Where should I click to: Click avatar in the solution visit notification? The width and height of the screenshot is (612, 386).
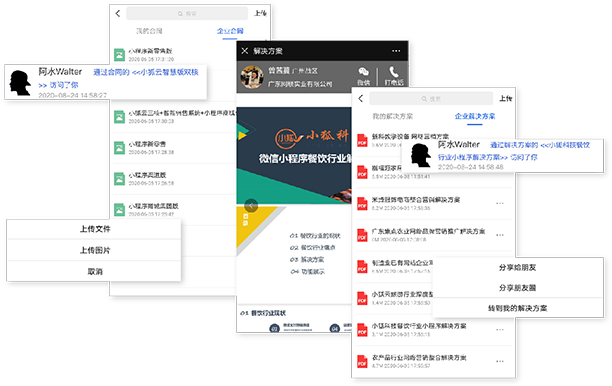pos(421,155)
